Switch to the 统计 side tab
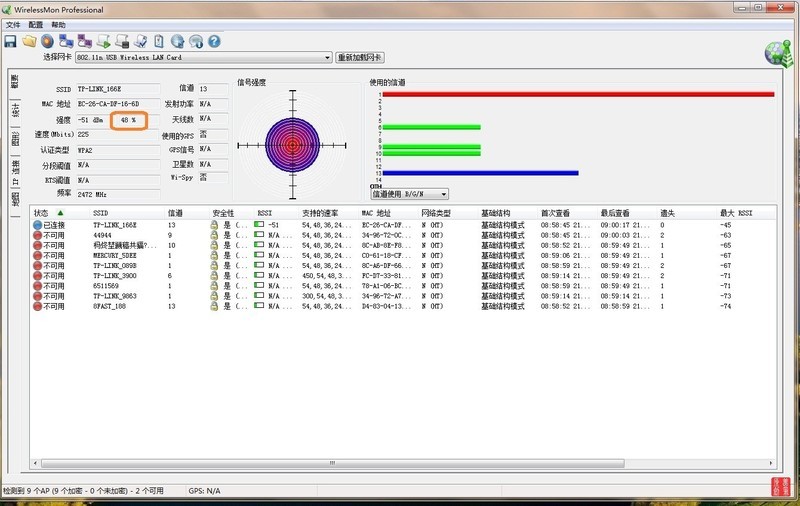This screenshot has width=800, height=506. point(15,110)
